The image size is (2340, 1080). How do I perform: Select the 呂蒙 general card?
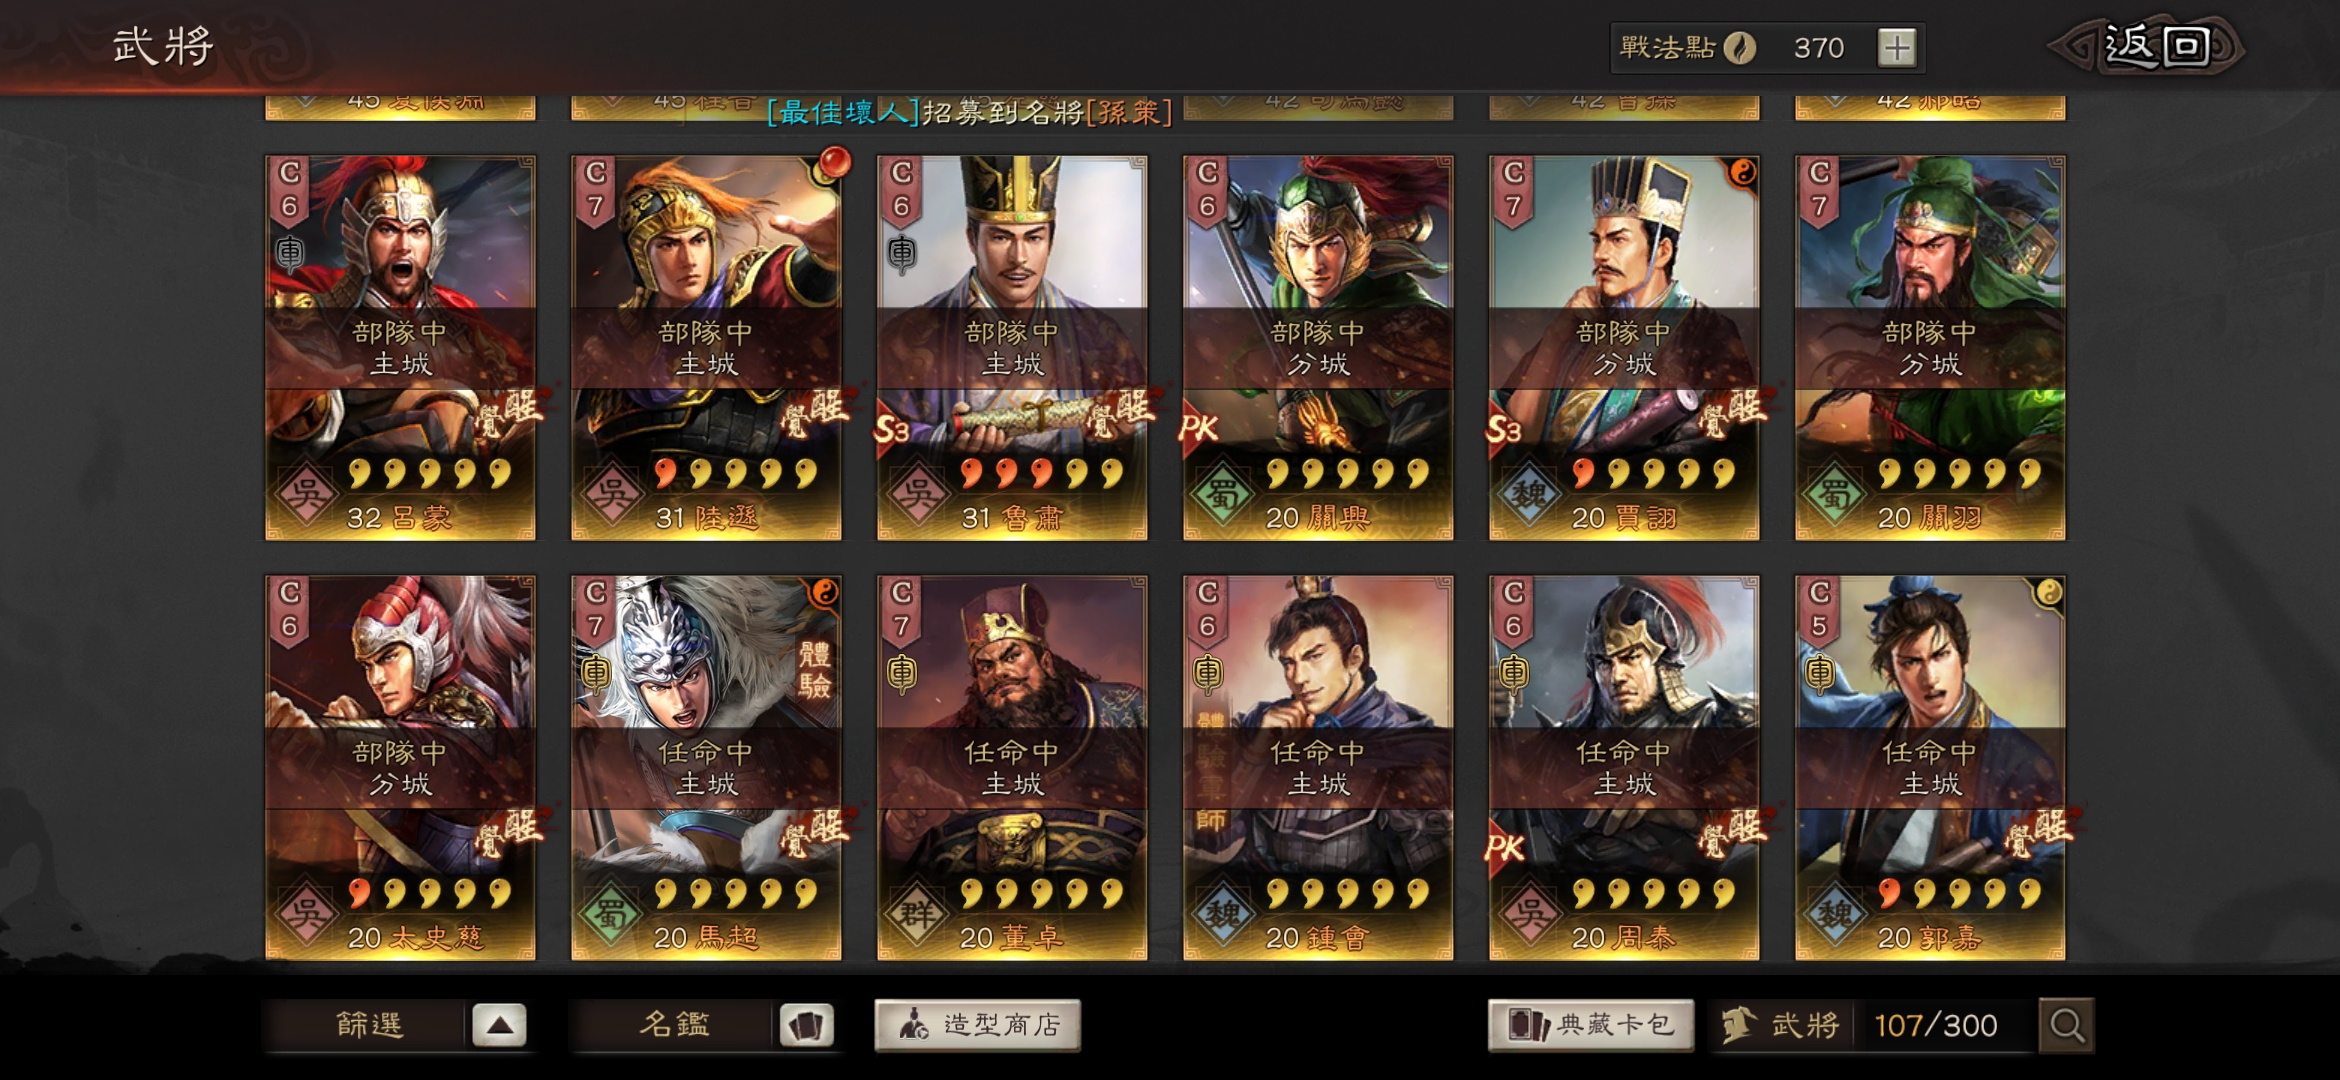pos(400,348)
